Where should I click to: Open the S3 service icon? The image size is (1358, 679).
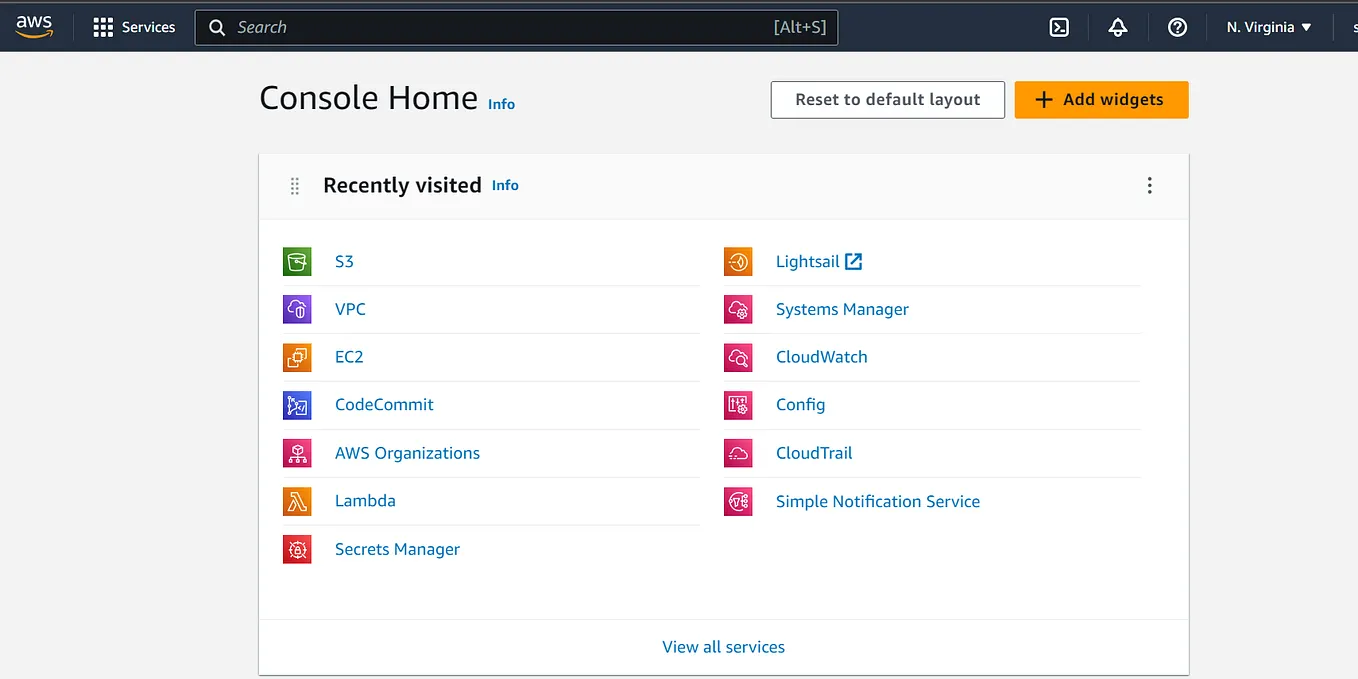pyautogui.click(x=297, y=261)
